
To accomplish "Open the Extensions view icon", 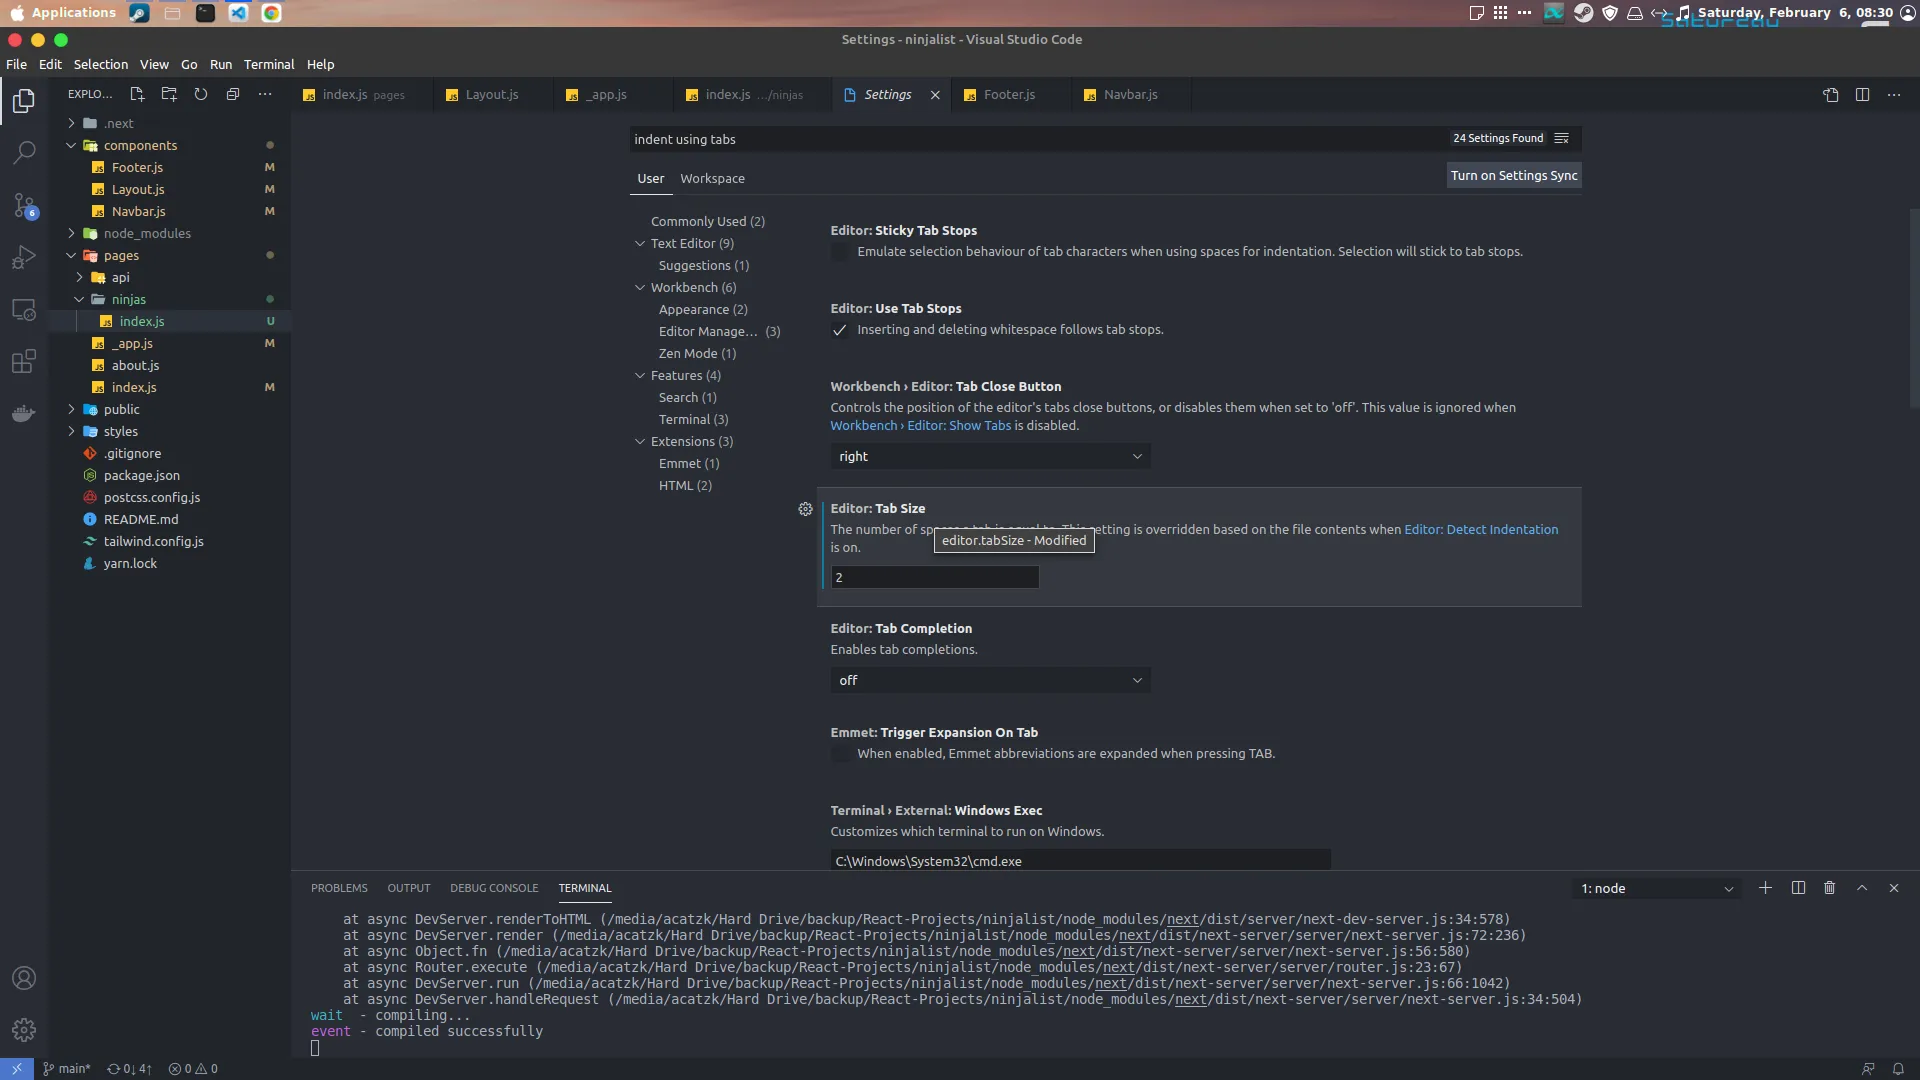I will [x=24, y=361].
